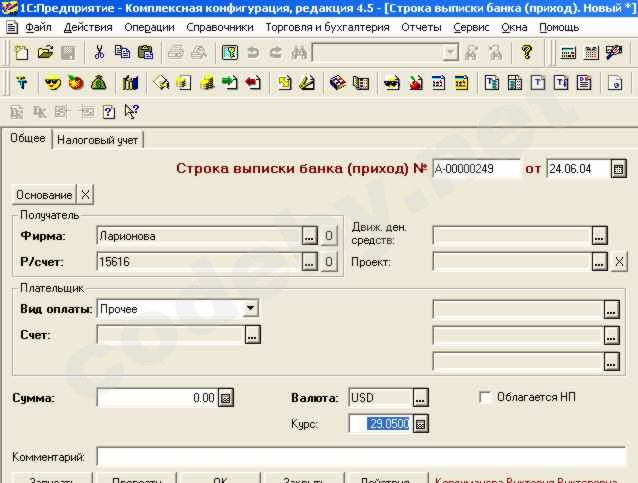Switch to the Налоговый учет tab
Viewport: 638px width, 483px height.
[98, 140]
